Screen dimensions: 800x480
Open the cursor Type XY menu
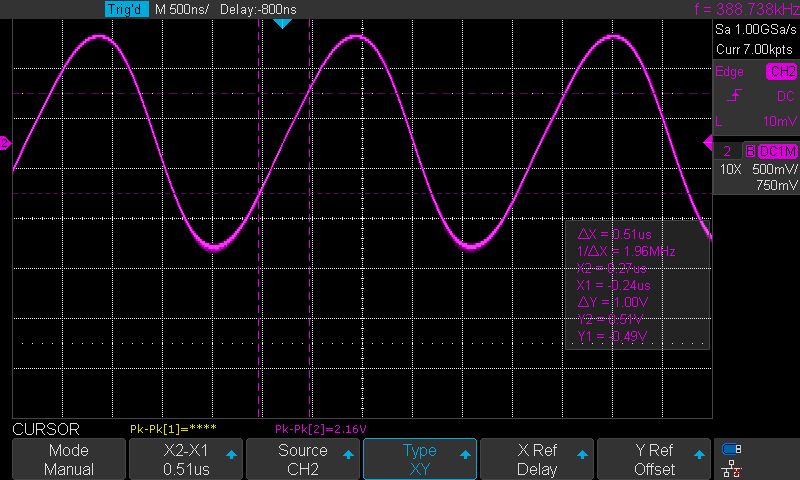419,459
